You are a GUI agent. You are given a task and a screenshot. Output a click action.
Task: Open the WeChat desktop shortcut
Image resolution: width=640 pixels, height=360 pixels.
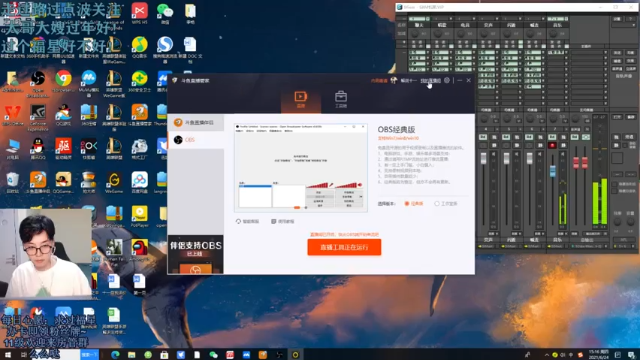(x=165, y=13)
